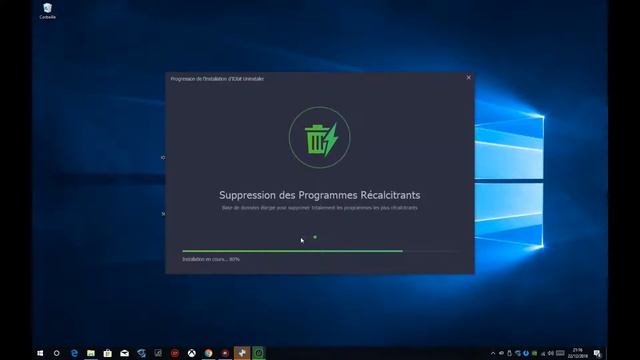Open the Corbeille recycle bin desktop icon

pos(47,11)
